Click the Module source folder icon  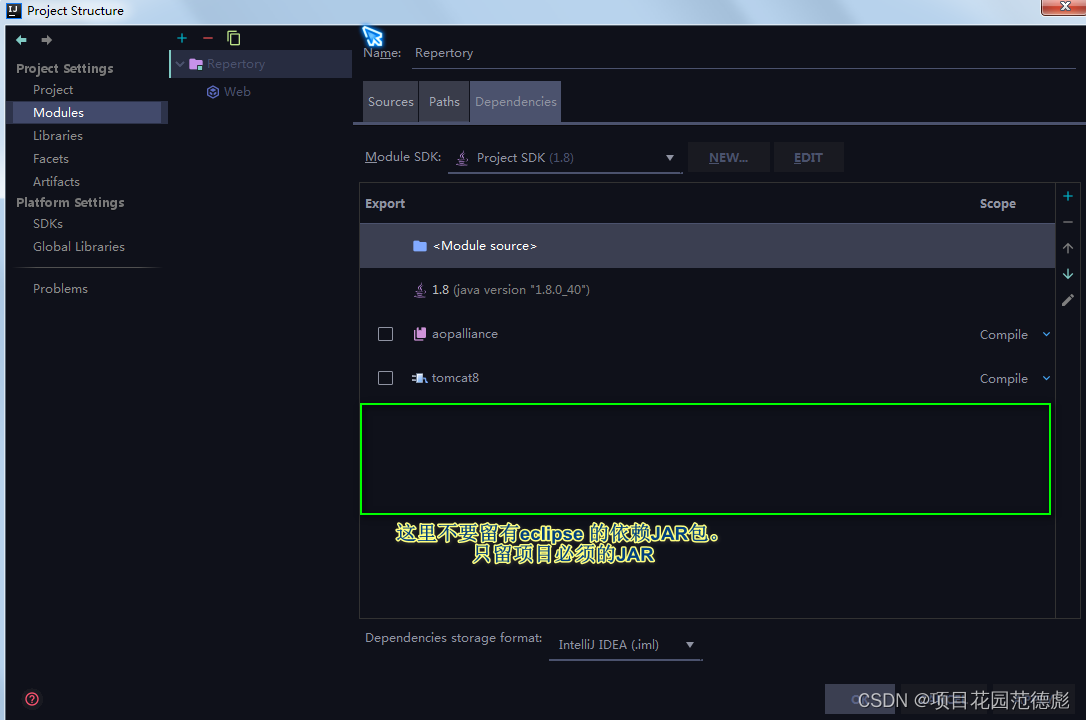420,246
